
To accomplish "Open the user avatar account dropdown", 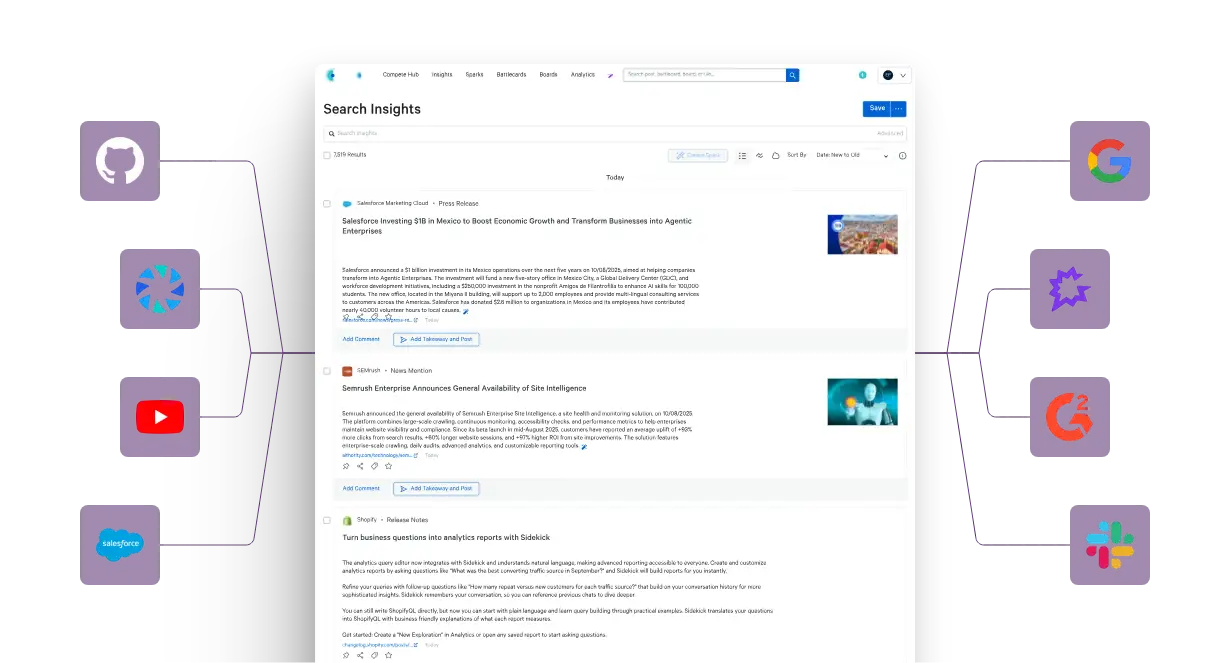I will click(894, 75).
